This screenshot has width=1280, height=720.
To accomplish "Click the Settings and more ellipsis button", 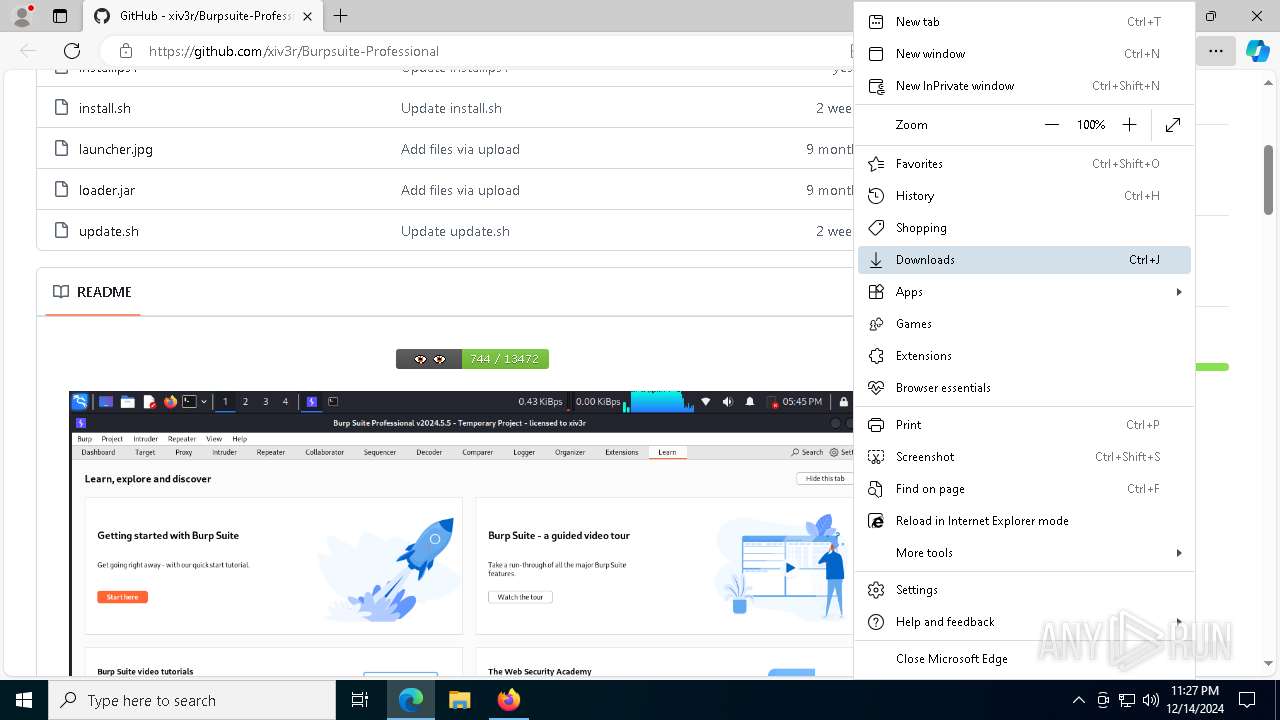I will click(x=1216, y=51).
